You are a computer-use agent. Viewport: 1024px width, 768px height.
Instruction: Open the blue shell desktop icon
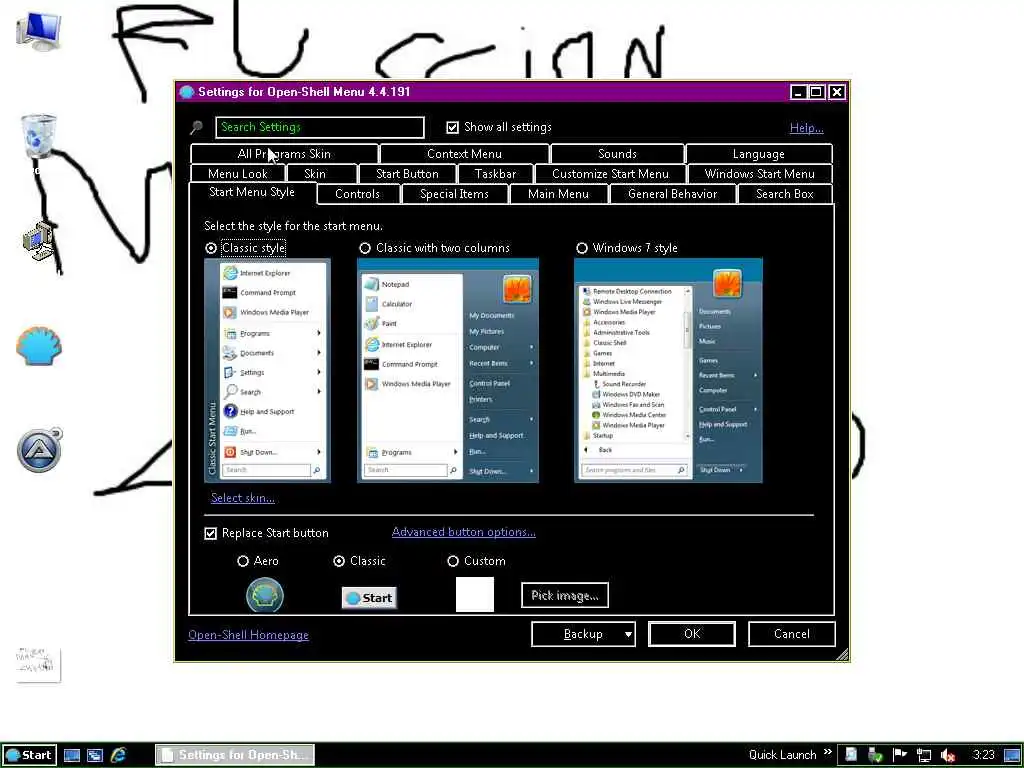pos(39,345)
